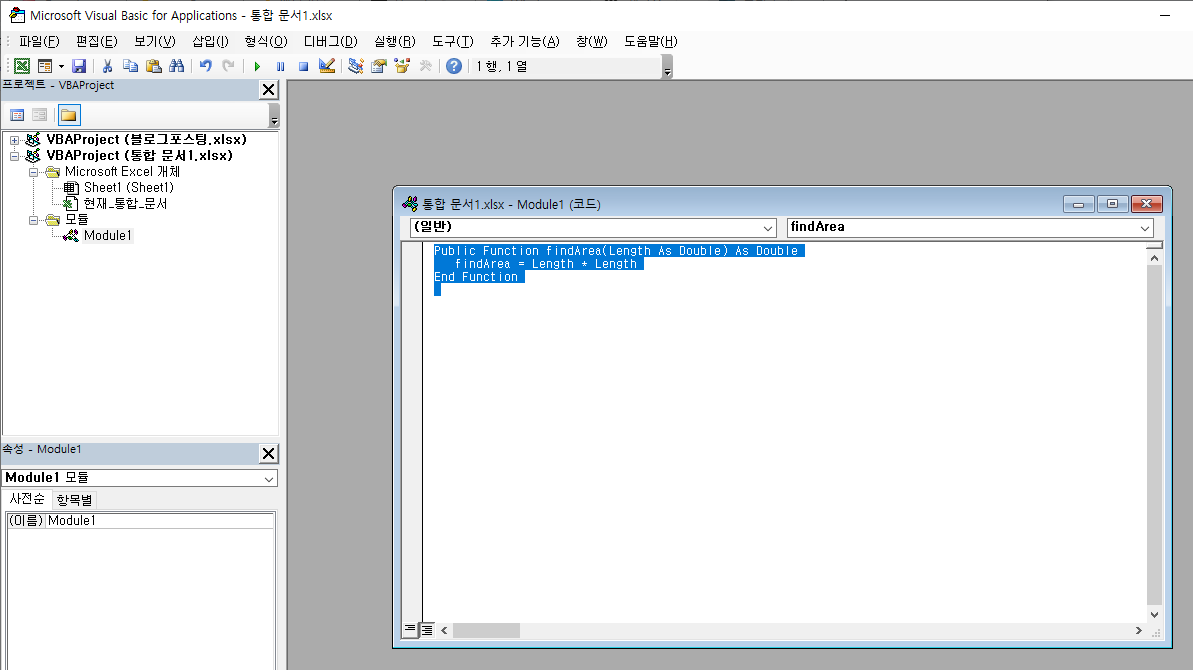Open the Object Browser toolbar icon
The image size is (1193, 670).
click(402, 66)
